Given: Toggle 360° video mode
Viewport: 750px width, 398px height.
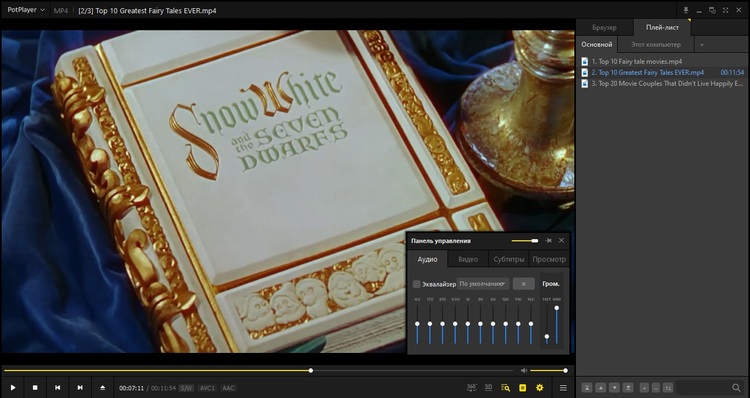Looking at the screenshot, I should 472,387.
